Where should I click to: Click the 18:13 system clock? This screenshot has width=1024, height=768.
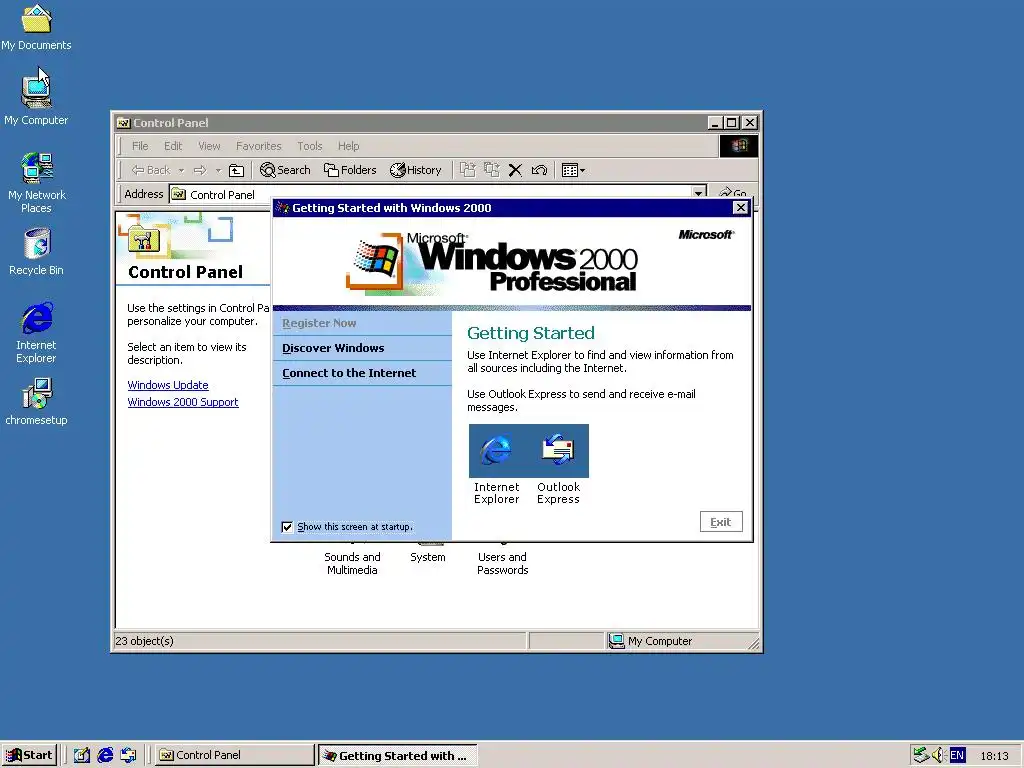coord(994,756)
